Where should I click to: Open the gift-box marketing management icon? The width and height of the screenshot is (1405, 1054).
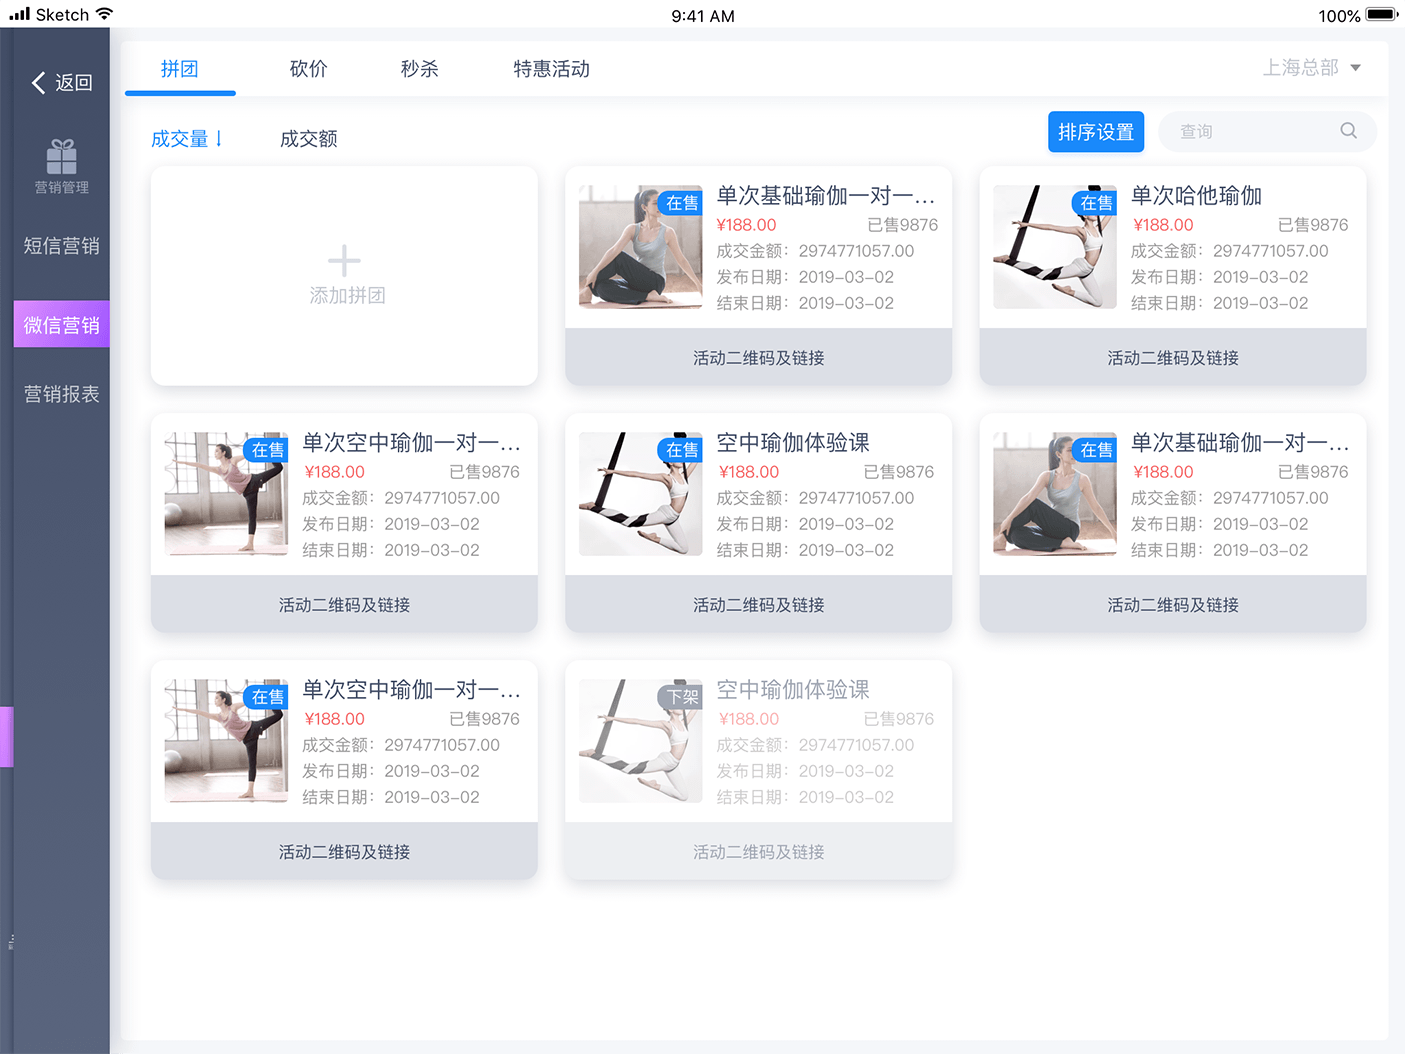coord(62,157)
